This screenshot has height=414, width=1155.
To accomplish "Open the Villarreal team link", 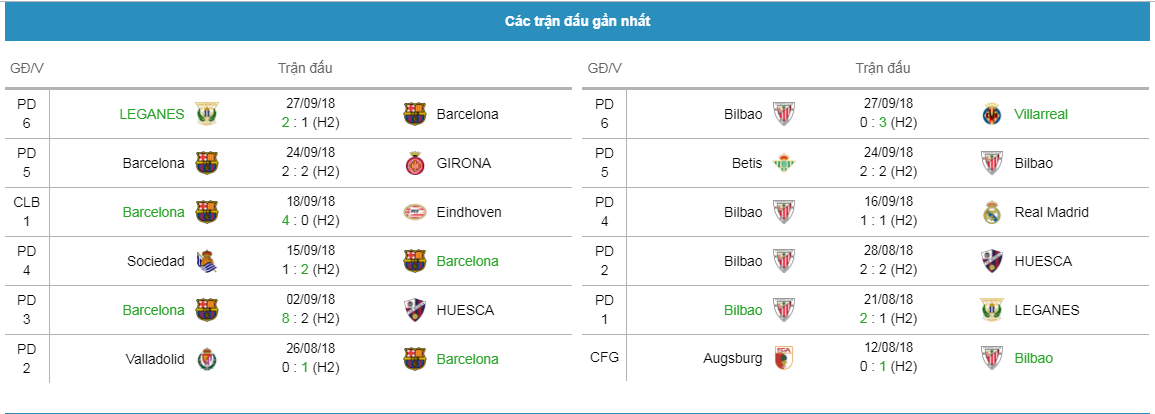I will click(x=1041, y=114).
